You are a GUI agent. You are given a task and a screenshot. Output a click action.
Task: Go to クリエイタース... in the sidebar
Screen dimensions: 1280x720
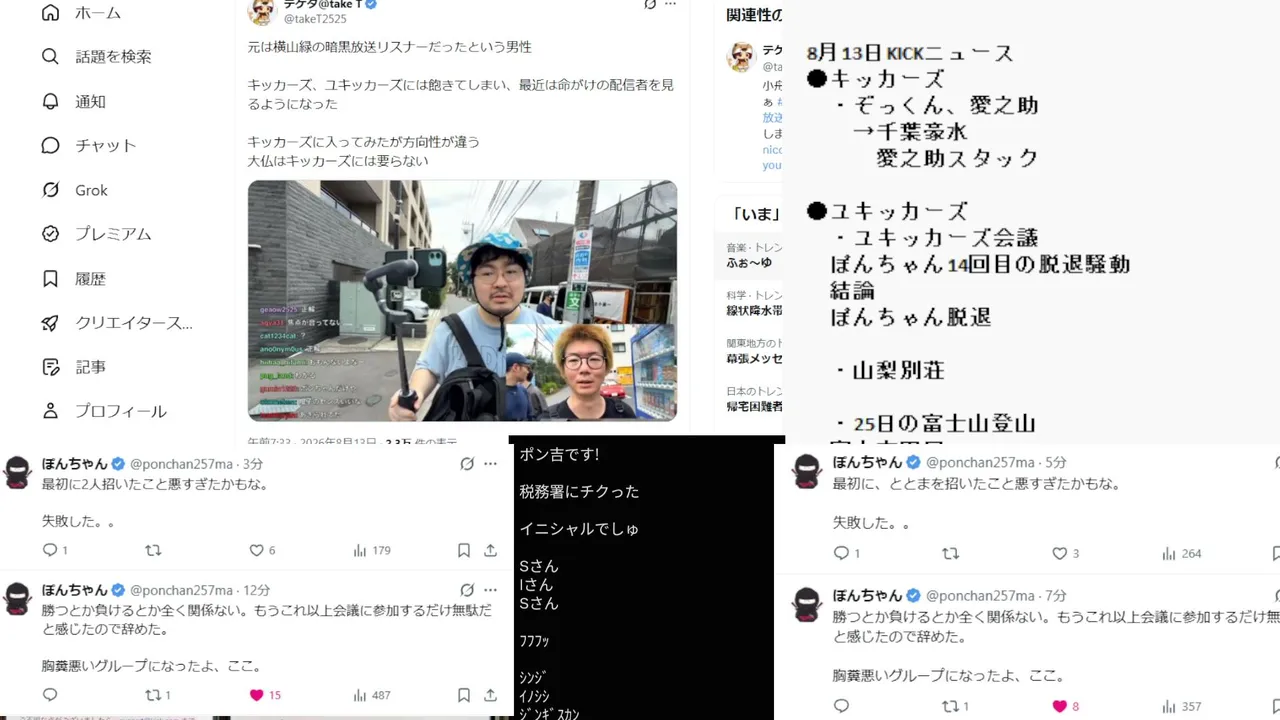pos(116,323)
